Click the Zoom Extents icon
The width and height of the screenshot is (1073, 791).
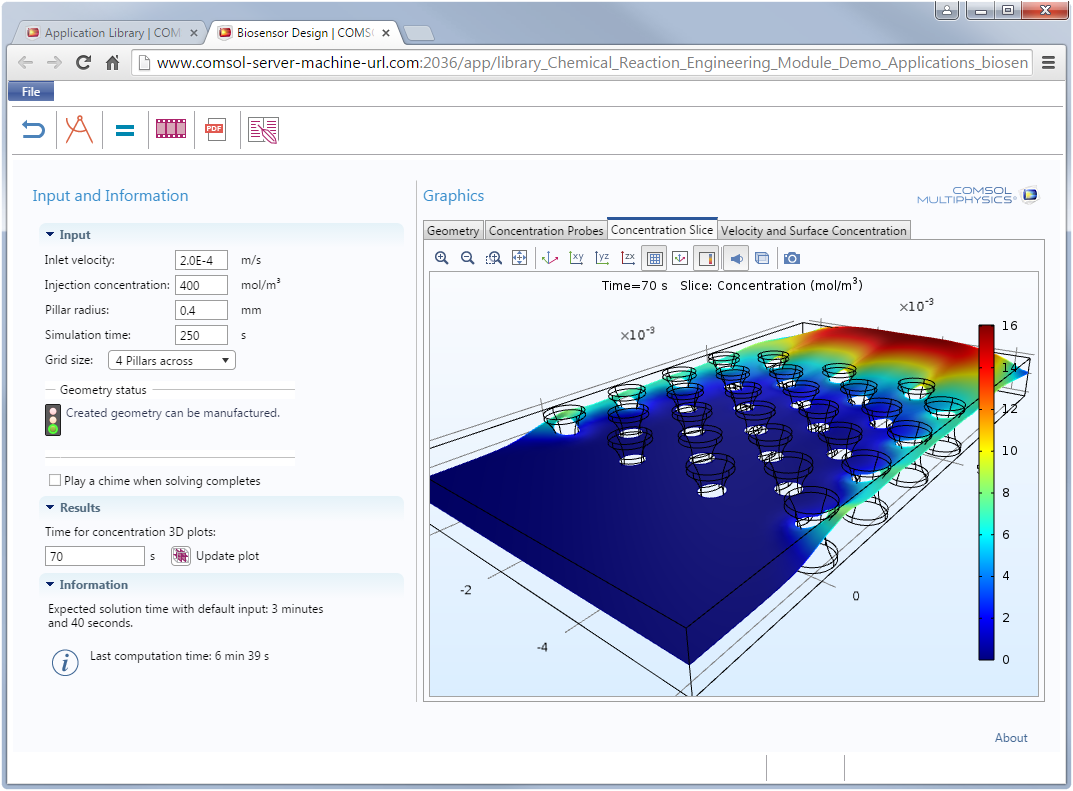(x=520, y=258)
